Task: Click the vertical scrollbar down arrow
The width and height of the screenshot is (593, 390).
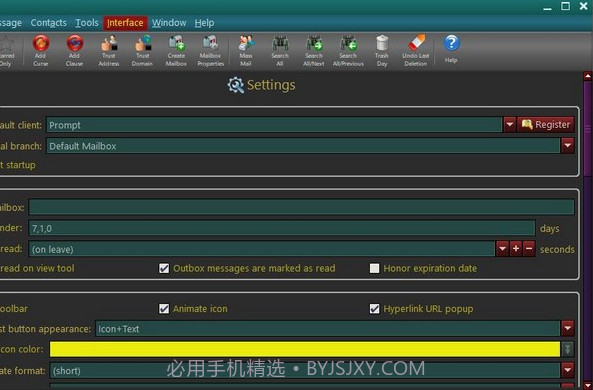Action: (588, 385)
